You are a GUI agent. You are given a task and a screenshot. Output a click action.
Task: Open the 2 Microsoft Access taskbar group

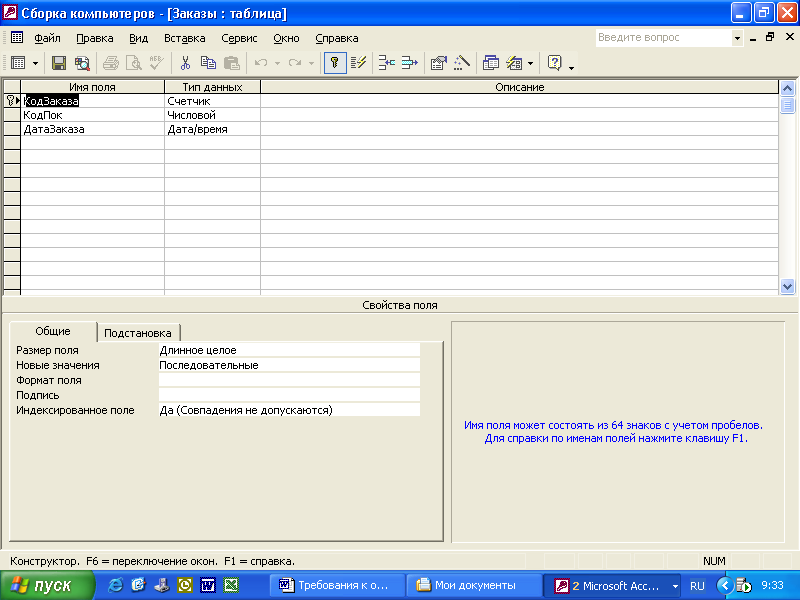[x=612, y=586]
